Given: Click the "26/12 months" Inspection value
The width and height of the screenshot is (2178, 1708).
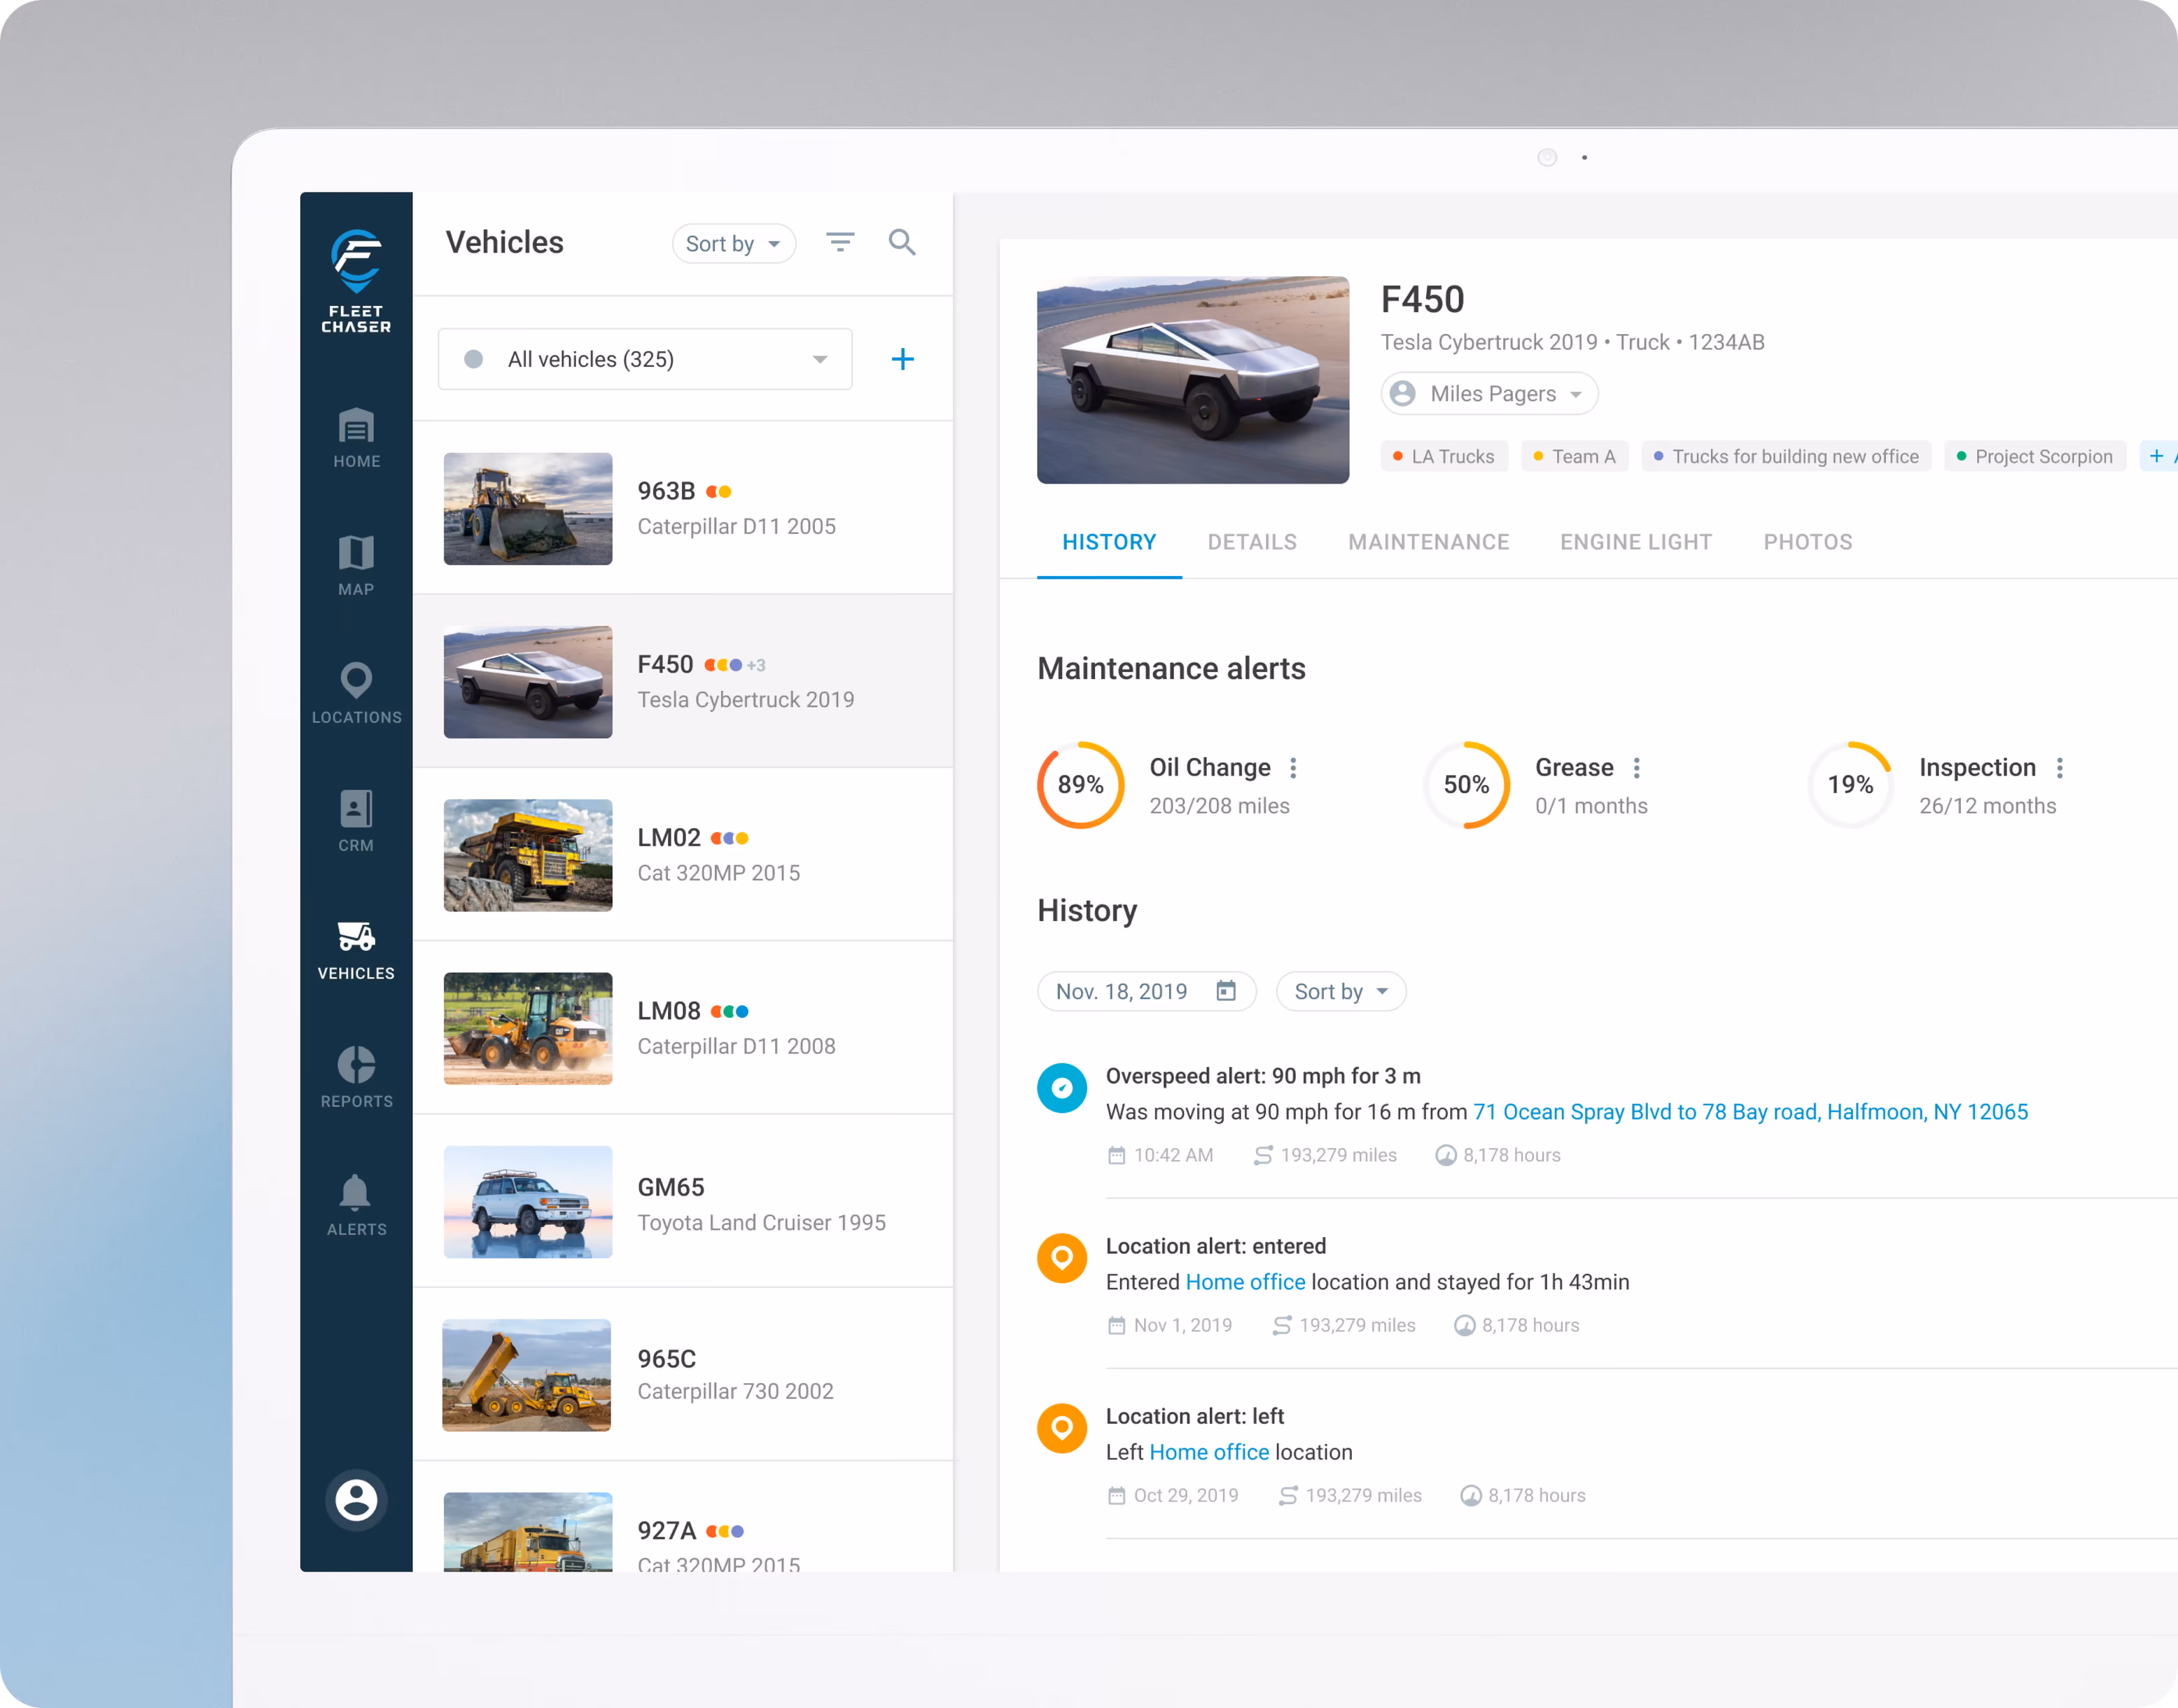Looking at the screenshot, I should point(1987,806).
